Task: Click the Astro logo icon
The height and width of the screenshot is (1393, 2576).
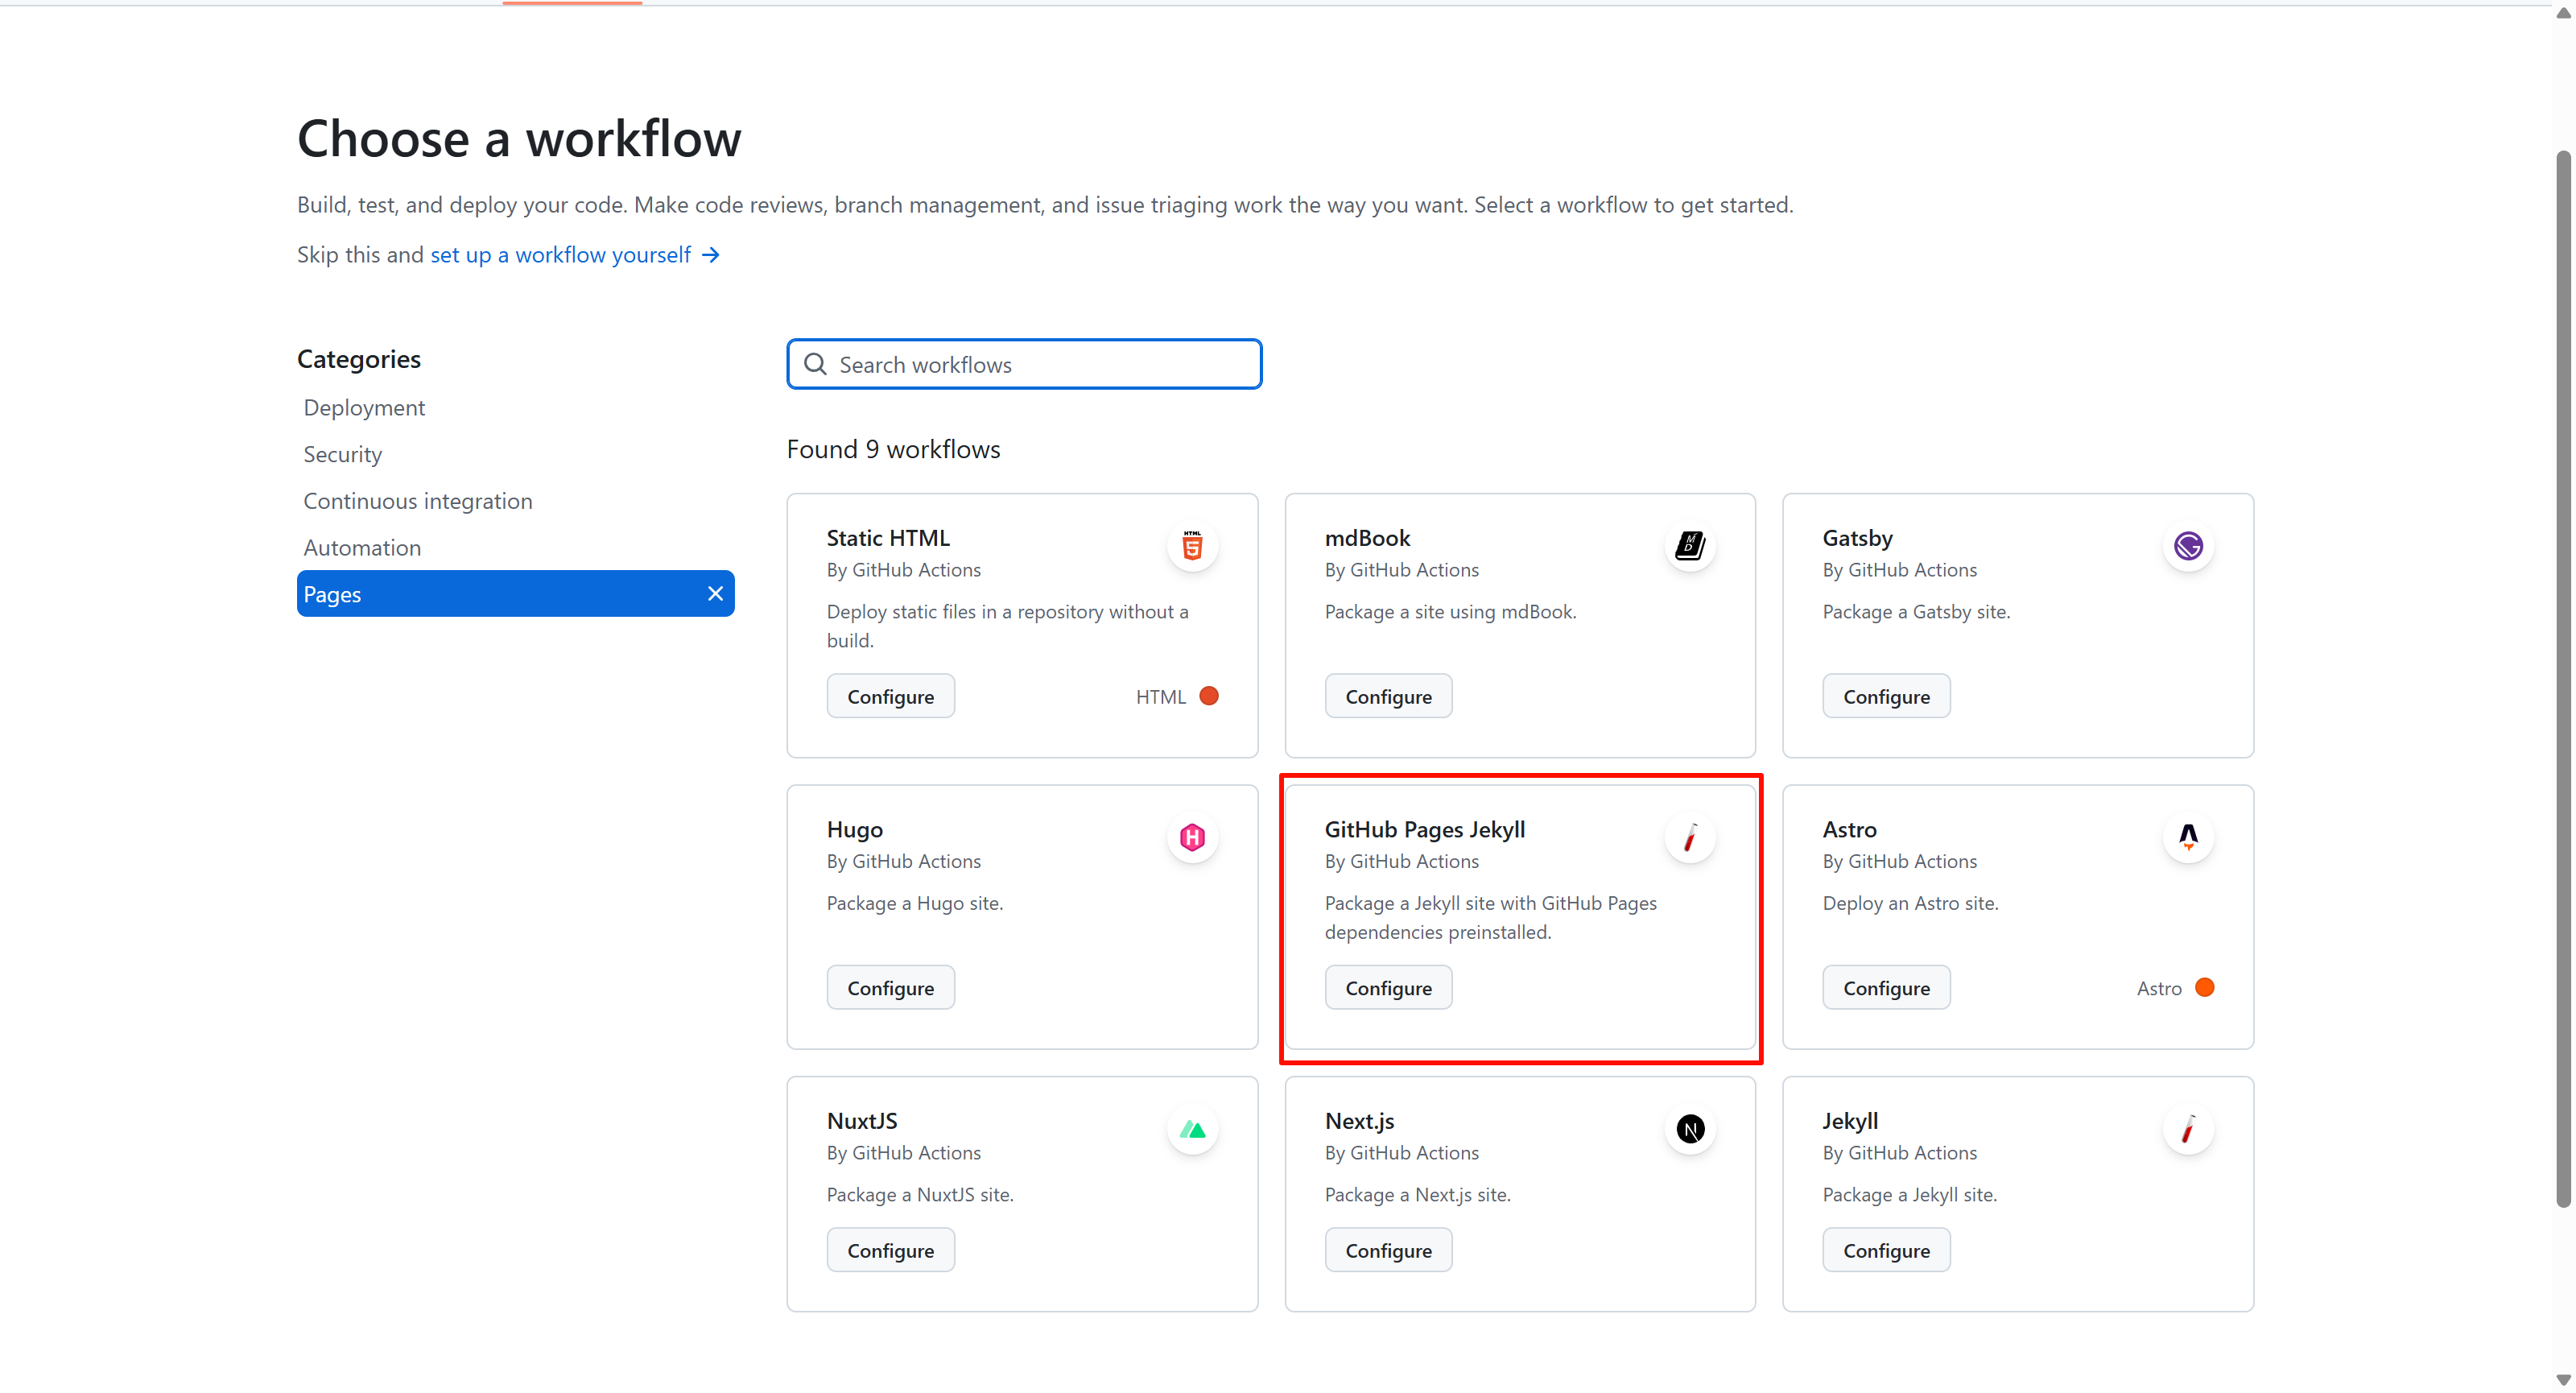Action: (x=2188, y=837)
